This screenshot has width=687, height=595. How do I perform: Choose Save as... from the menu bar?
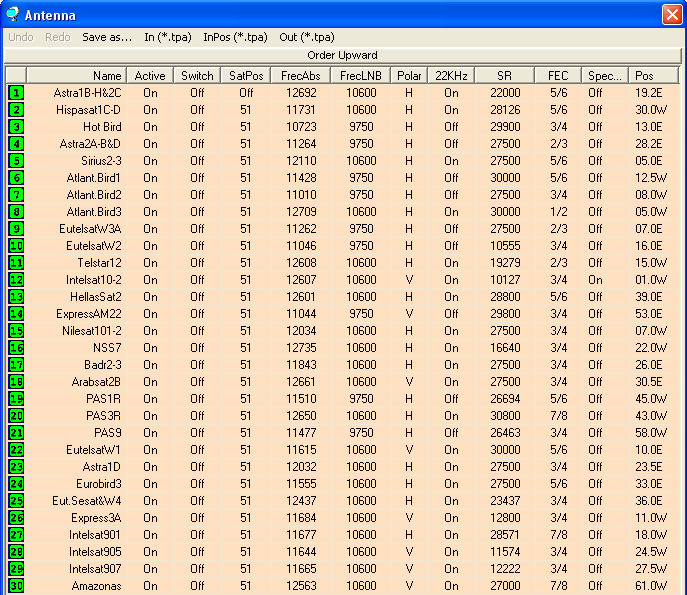107,37
